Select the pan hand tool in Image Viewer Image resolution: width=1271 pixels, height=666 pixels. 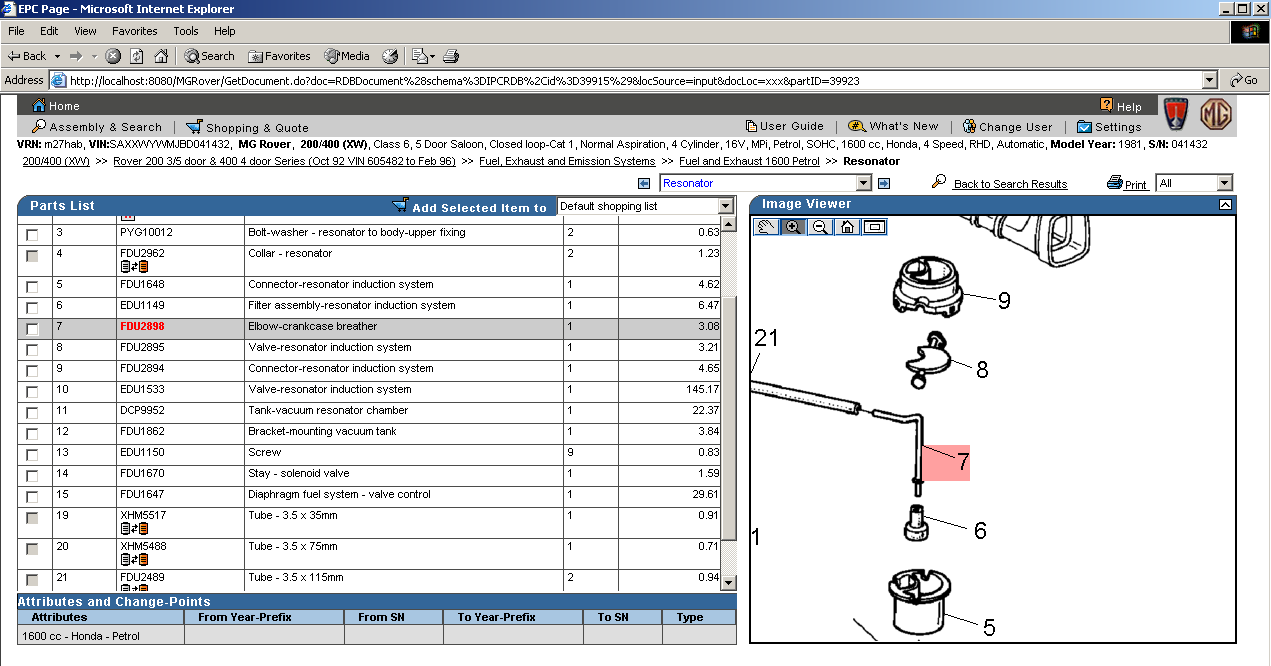pyautogui.click(x=767, y=226)
